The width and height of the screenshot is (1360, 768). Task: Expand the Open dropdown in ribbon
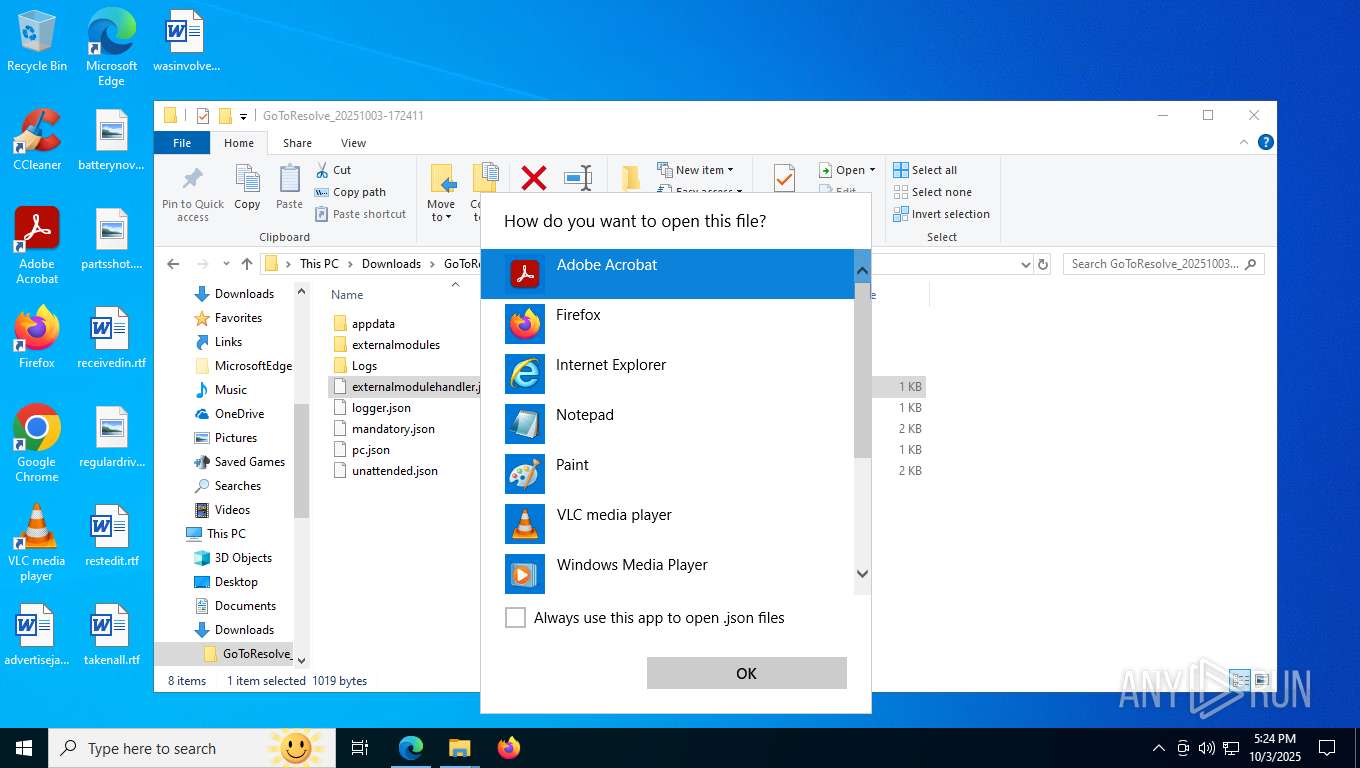(847, 170)
